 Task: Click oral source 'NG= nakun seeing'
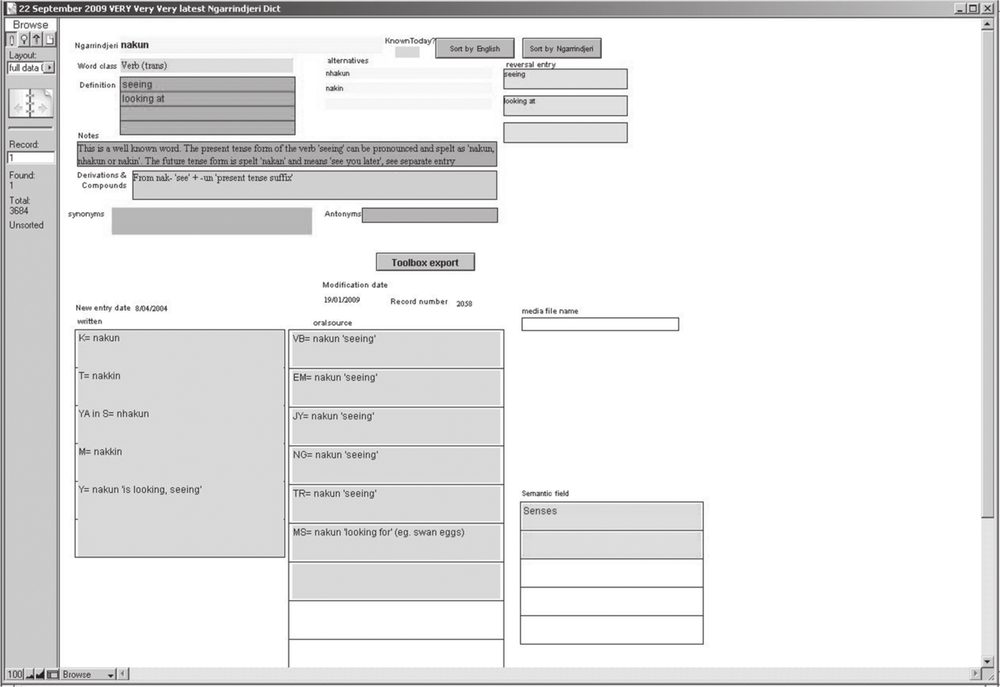pos(396,465)
